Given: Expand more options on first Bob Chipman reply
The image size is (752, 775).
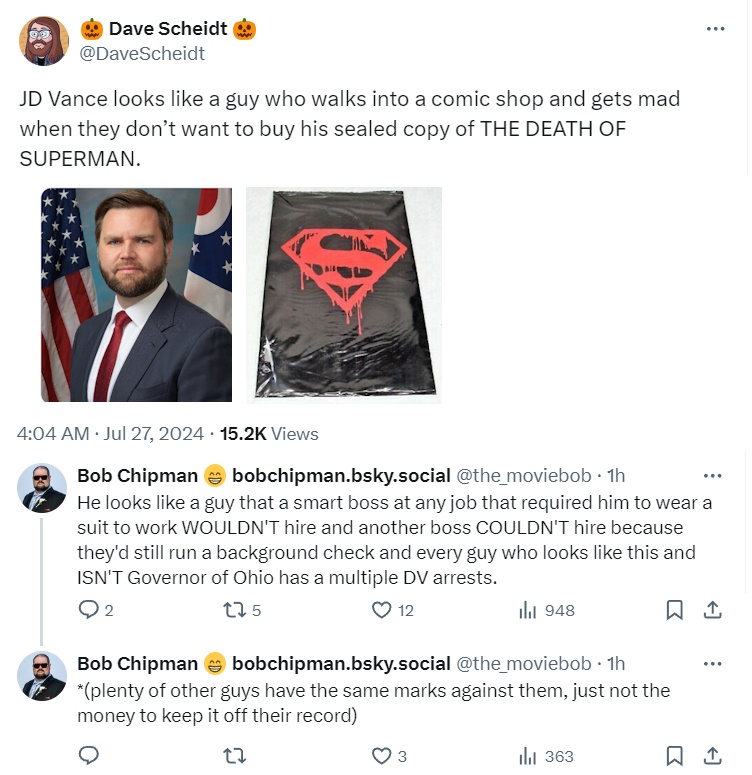Looking at the screenshot, I should coord(713,476).
